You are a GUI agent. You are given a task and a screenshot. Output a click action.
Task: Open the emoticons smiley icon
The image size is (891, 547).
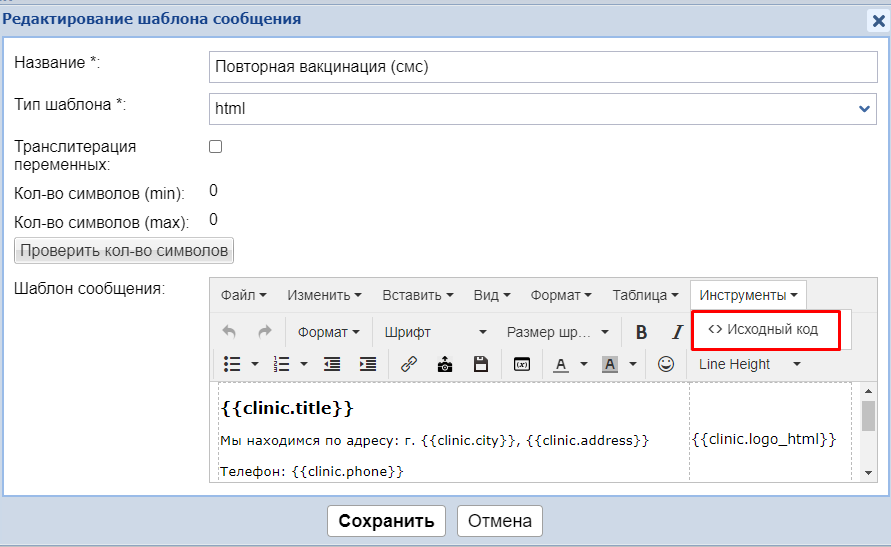click(x=665, y=364)
